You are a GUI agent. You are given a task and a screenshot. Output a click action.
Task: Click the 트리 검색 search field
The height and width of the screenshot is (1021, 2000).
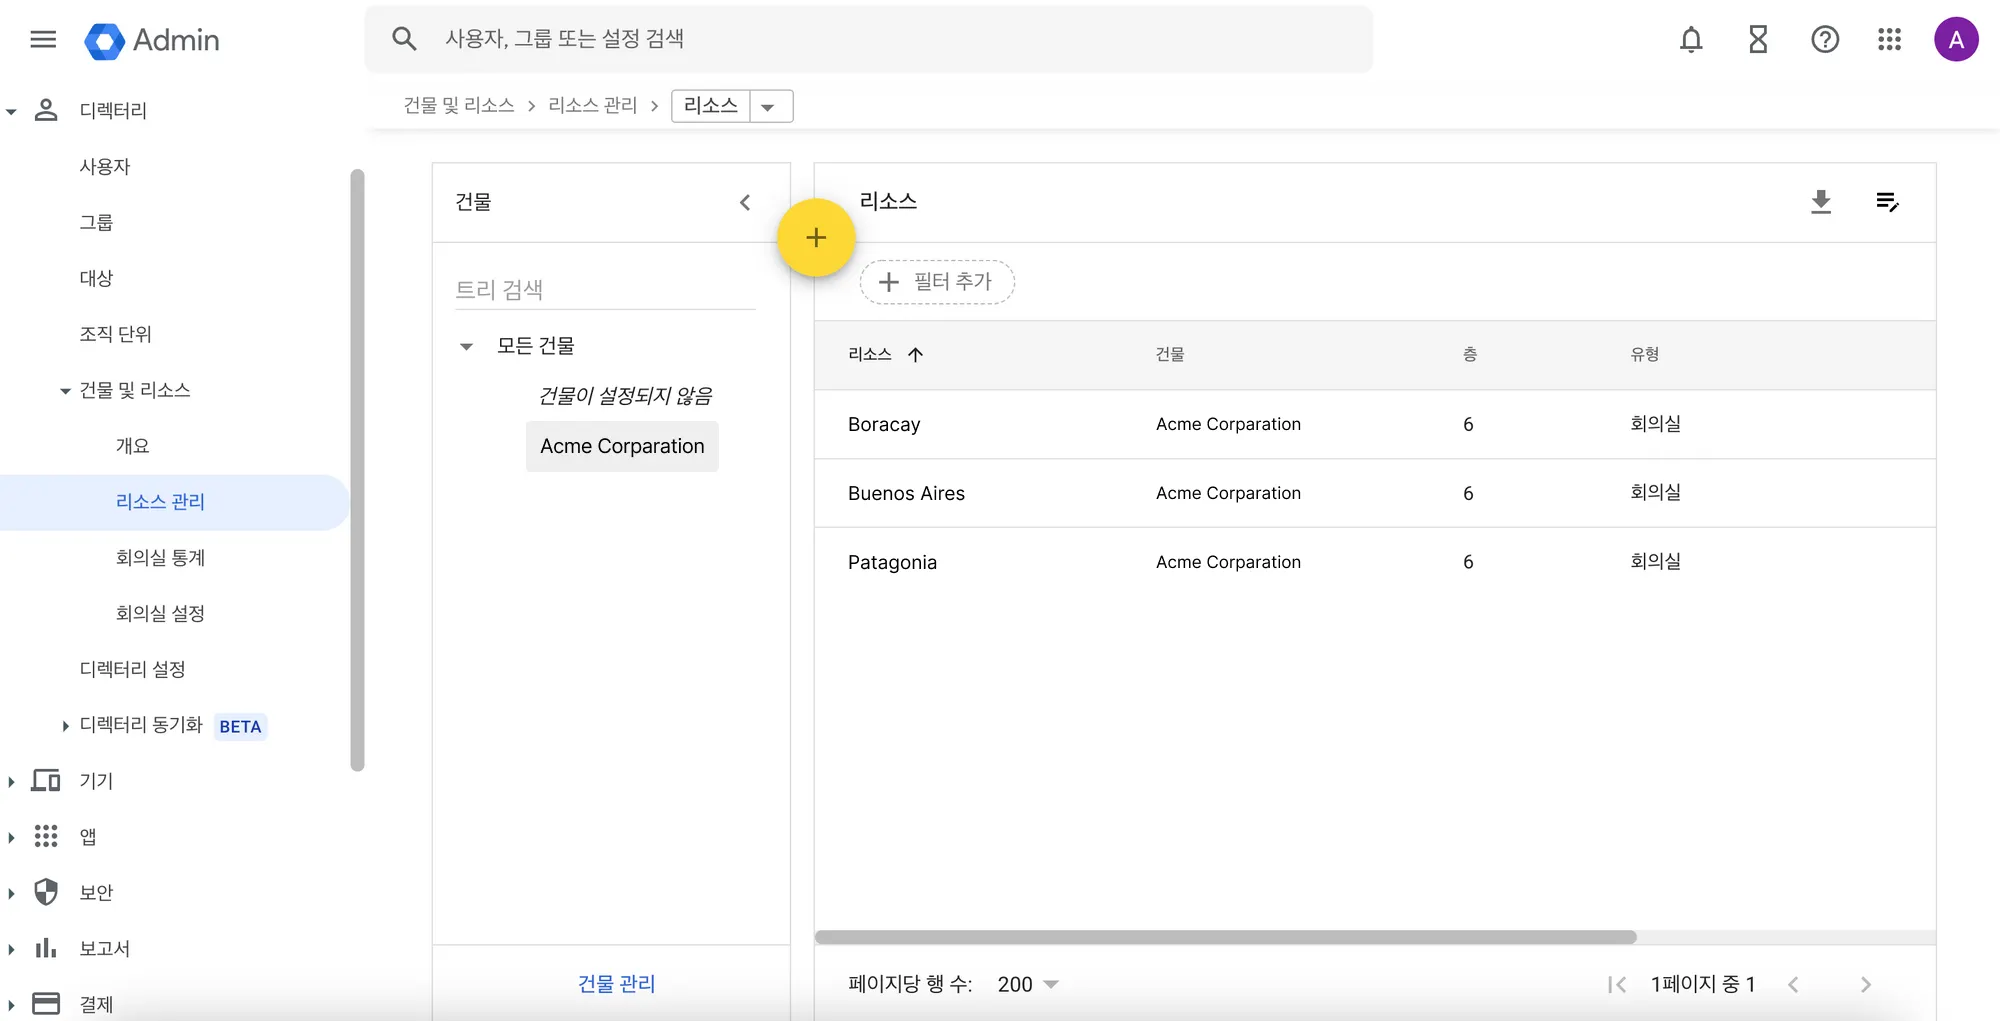click(x=605, y=290)
